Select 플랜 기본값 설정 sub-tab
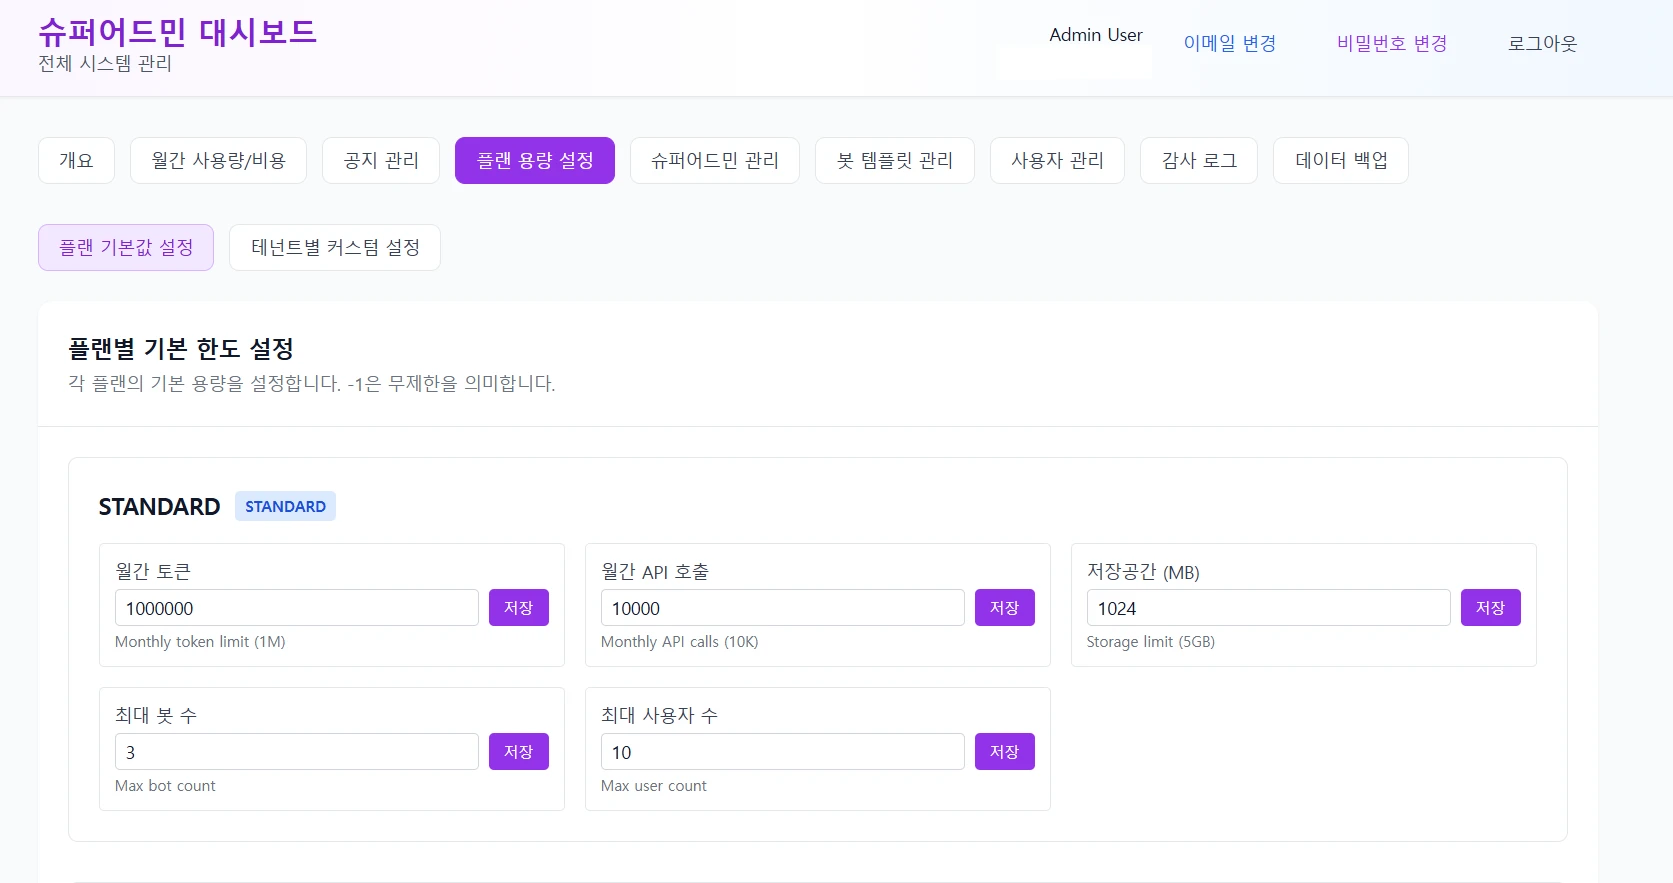 (126, 247)
